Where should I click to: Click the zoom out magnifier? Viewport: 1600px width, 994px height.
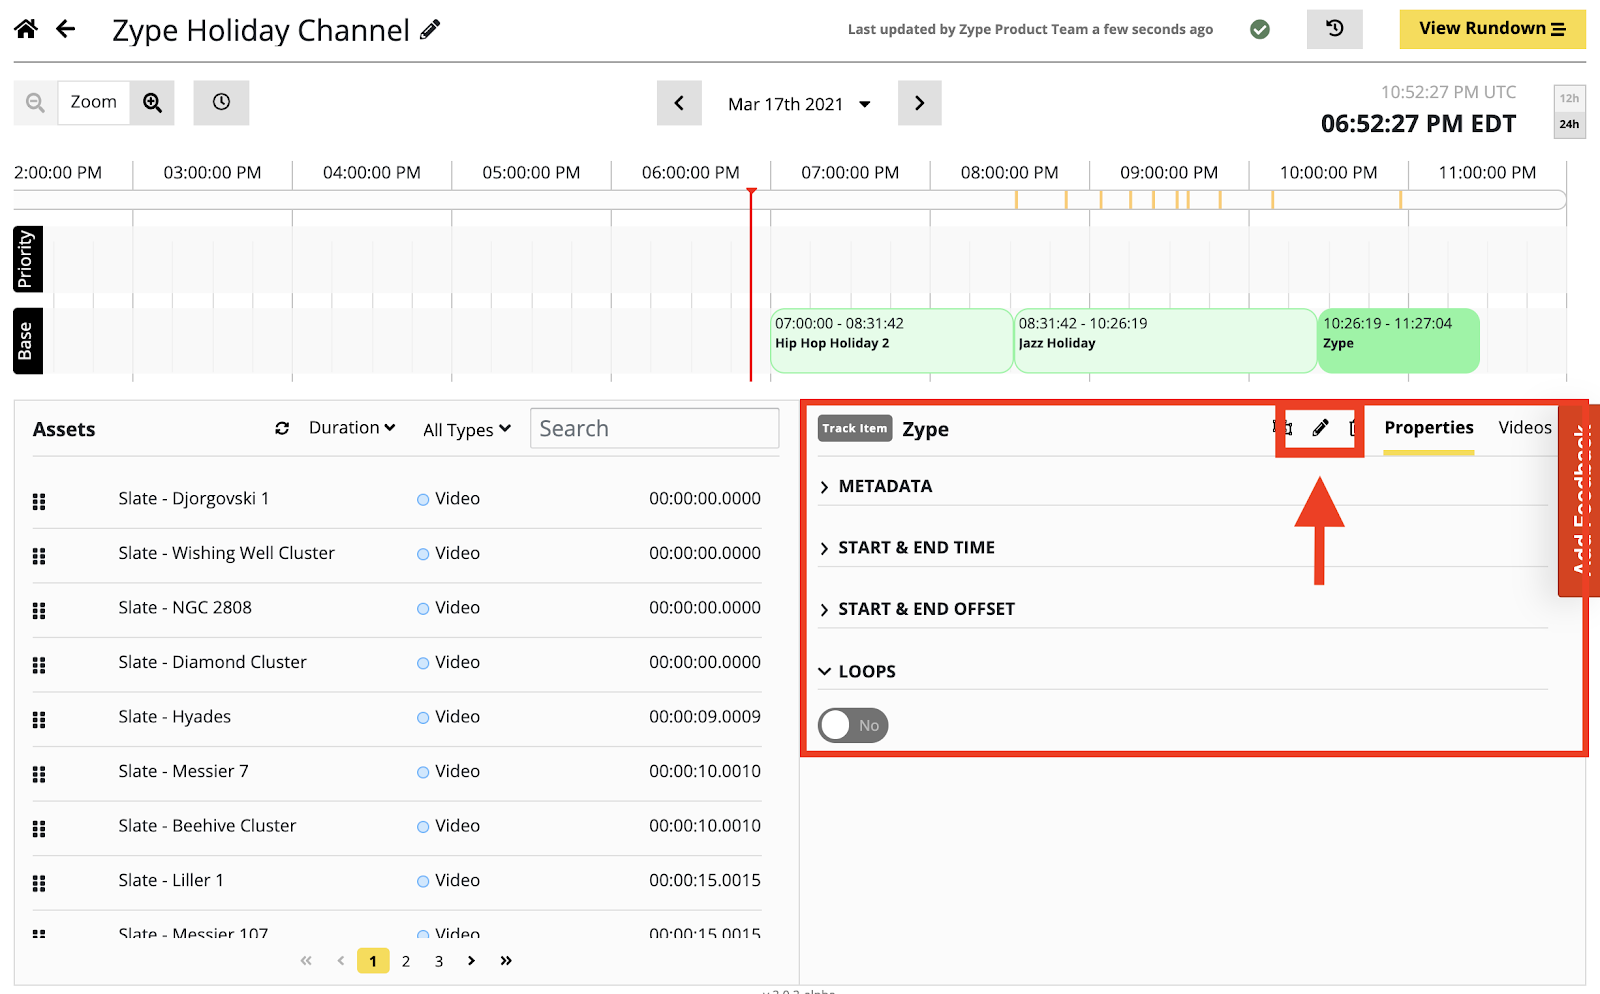(35, 103)
